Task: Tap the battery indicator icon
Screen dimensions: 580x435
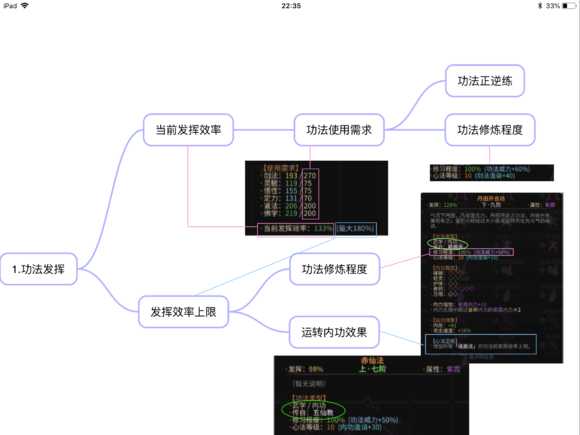Action: click(569, 6)
